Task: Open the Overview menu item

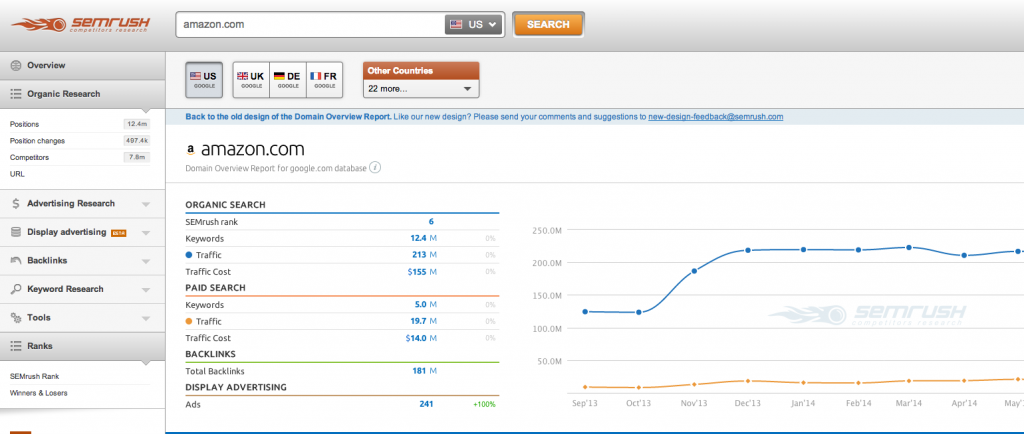Action: click(82, 65)
